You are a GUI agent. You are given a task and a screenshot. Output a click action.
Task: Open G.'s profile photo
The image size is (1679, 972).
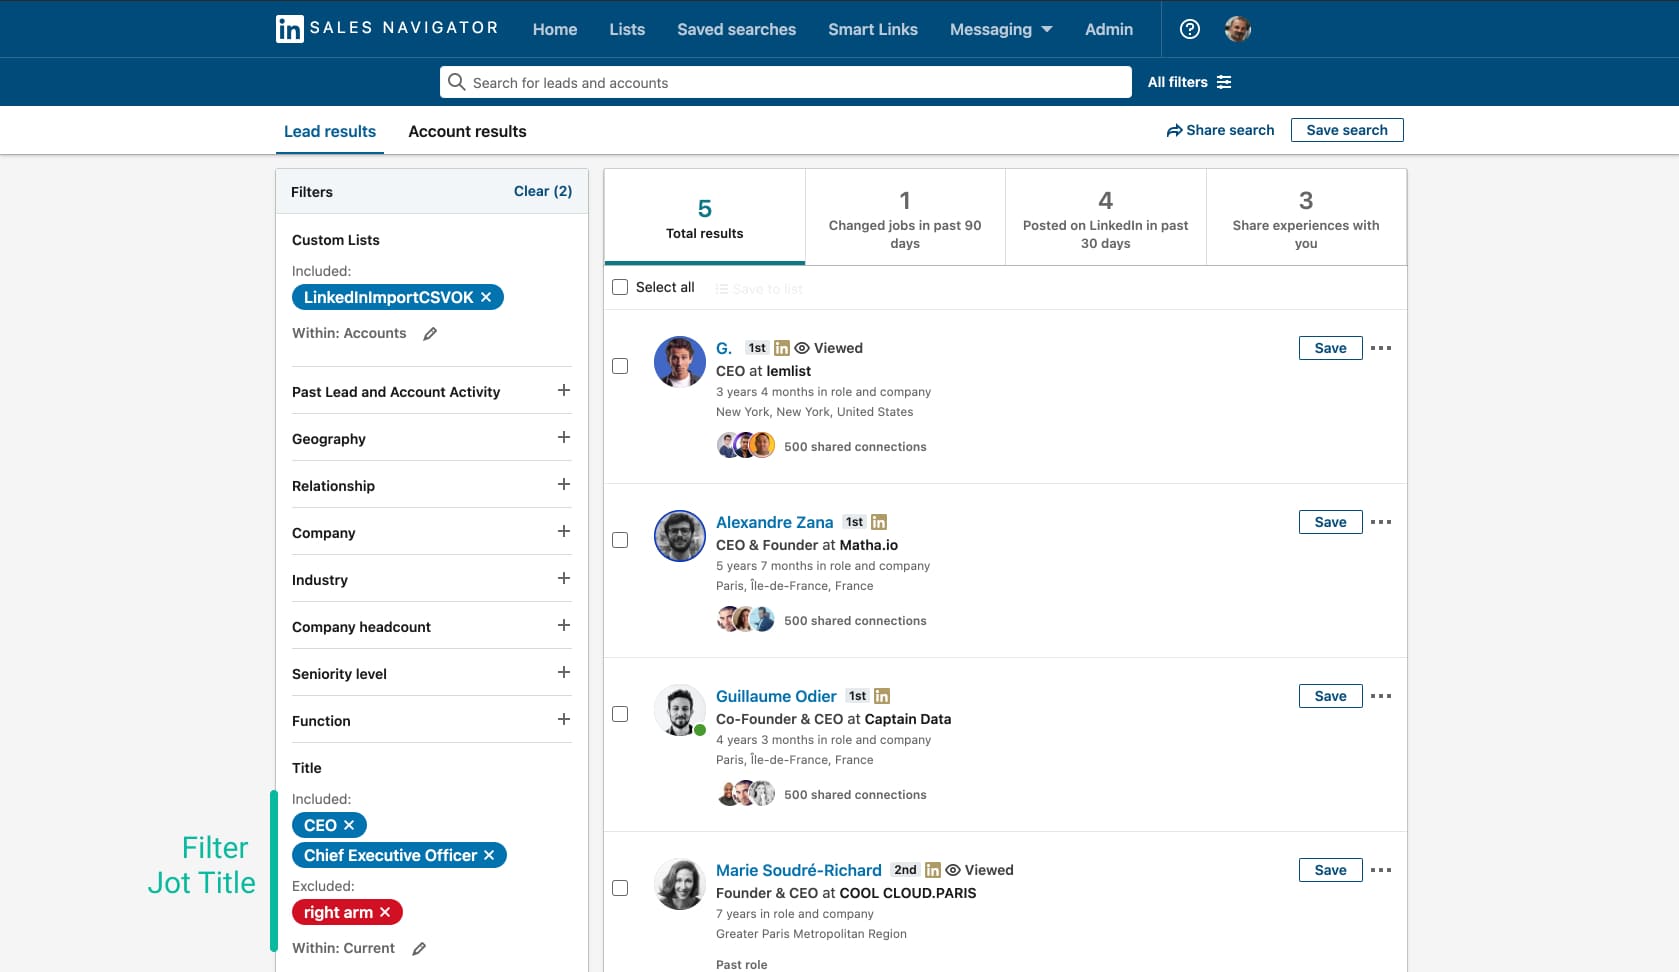pyautogui.click(x=680, y=362)
